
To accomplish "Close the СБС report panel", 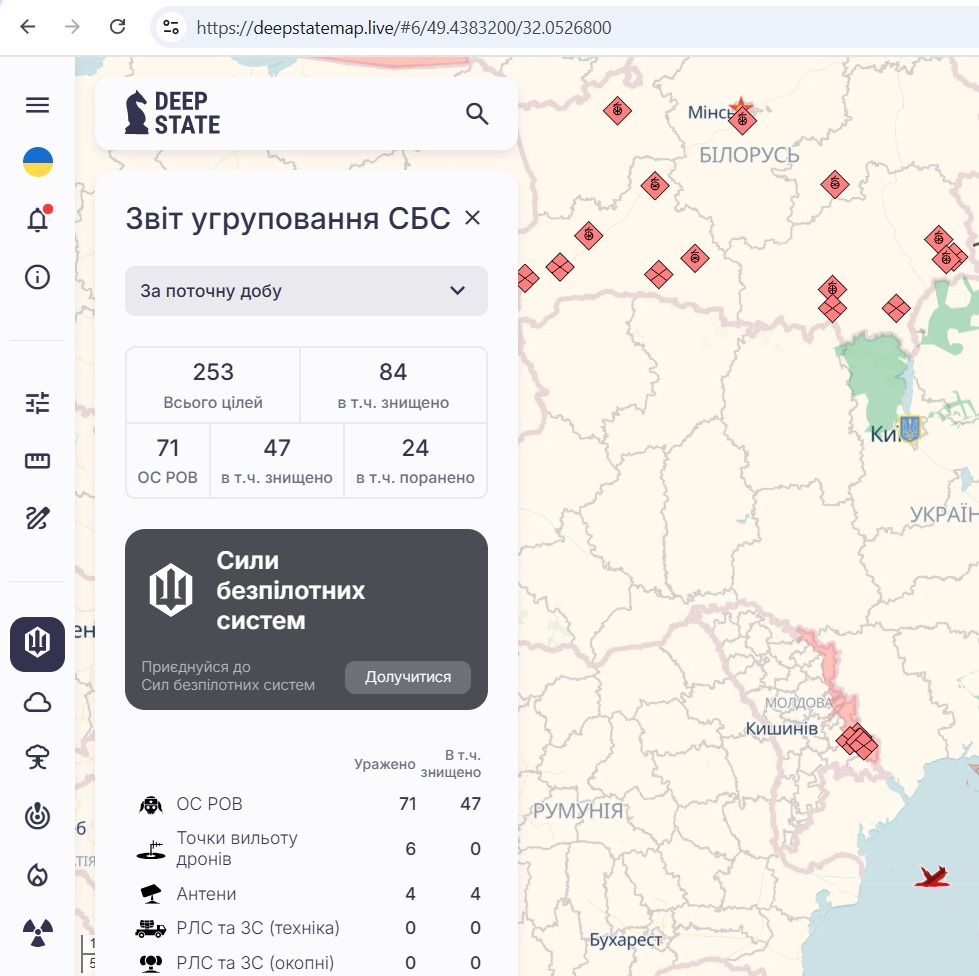I will click(473, 217).
